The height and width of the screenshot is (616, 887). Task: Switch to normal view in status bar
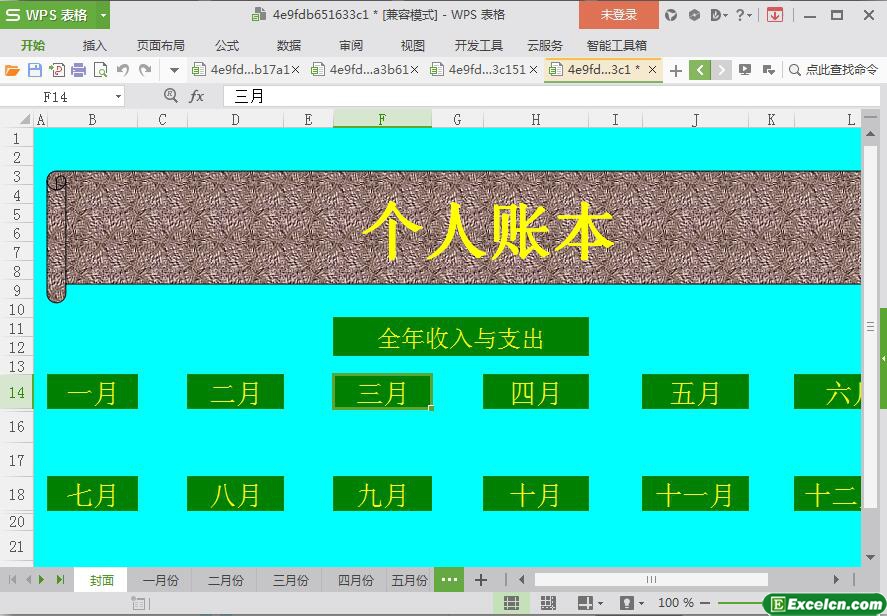(x=511, y=603)
